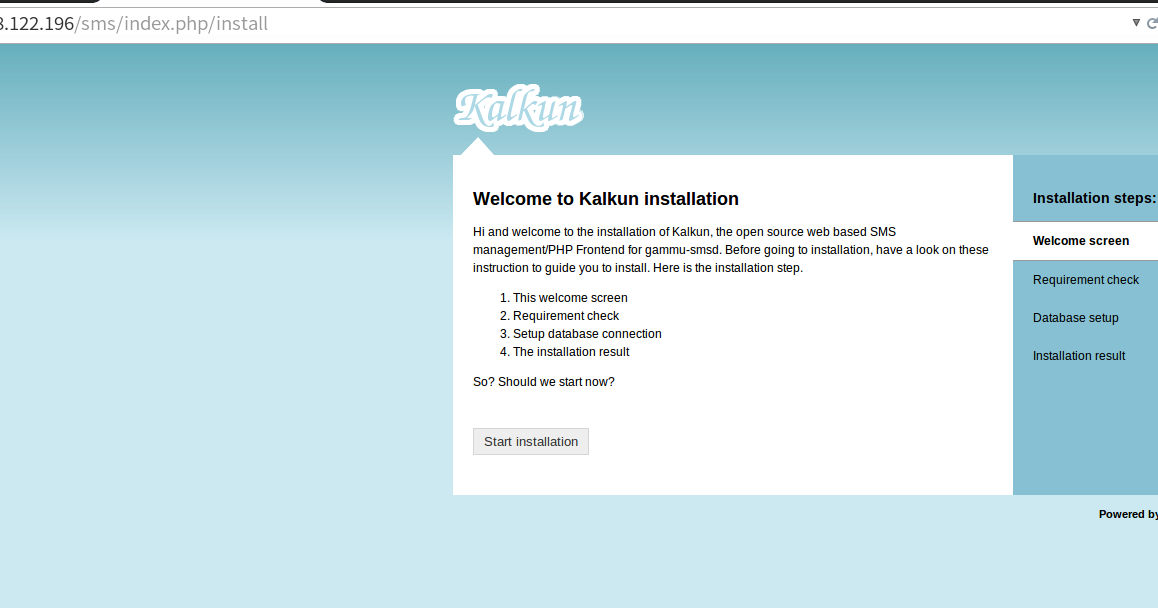The width and height of the screenshot is (1158, 608).
Task: Click the 'Powered by' footer text
Action: click(1128, 514)
